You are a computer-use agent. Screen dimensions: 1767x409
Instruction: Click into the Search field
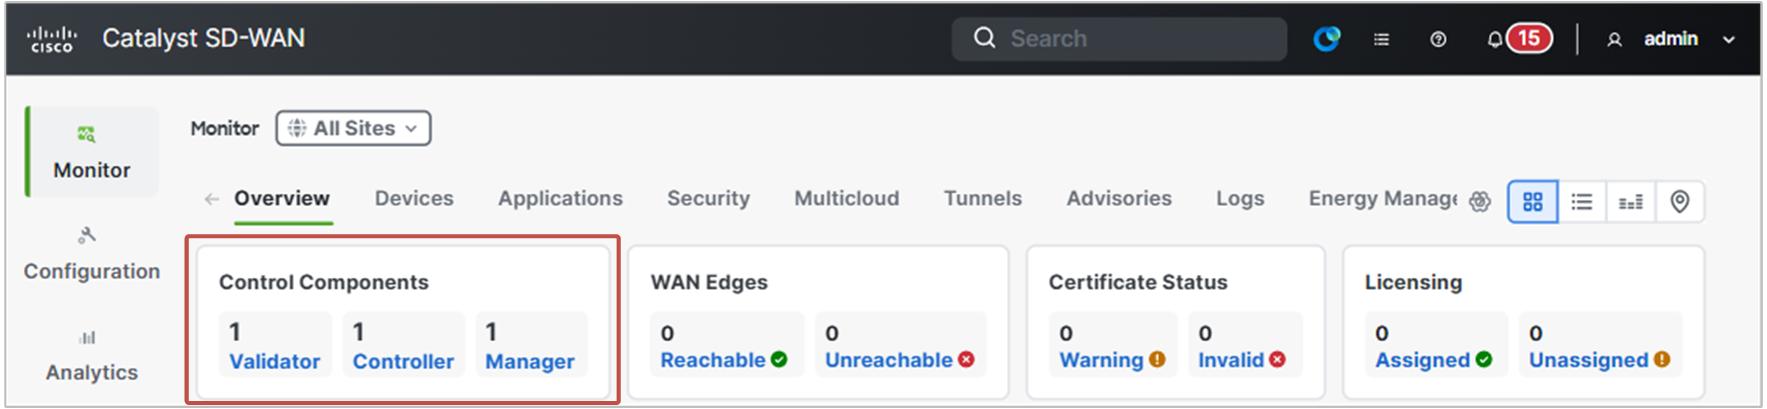click(1119, 39)
